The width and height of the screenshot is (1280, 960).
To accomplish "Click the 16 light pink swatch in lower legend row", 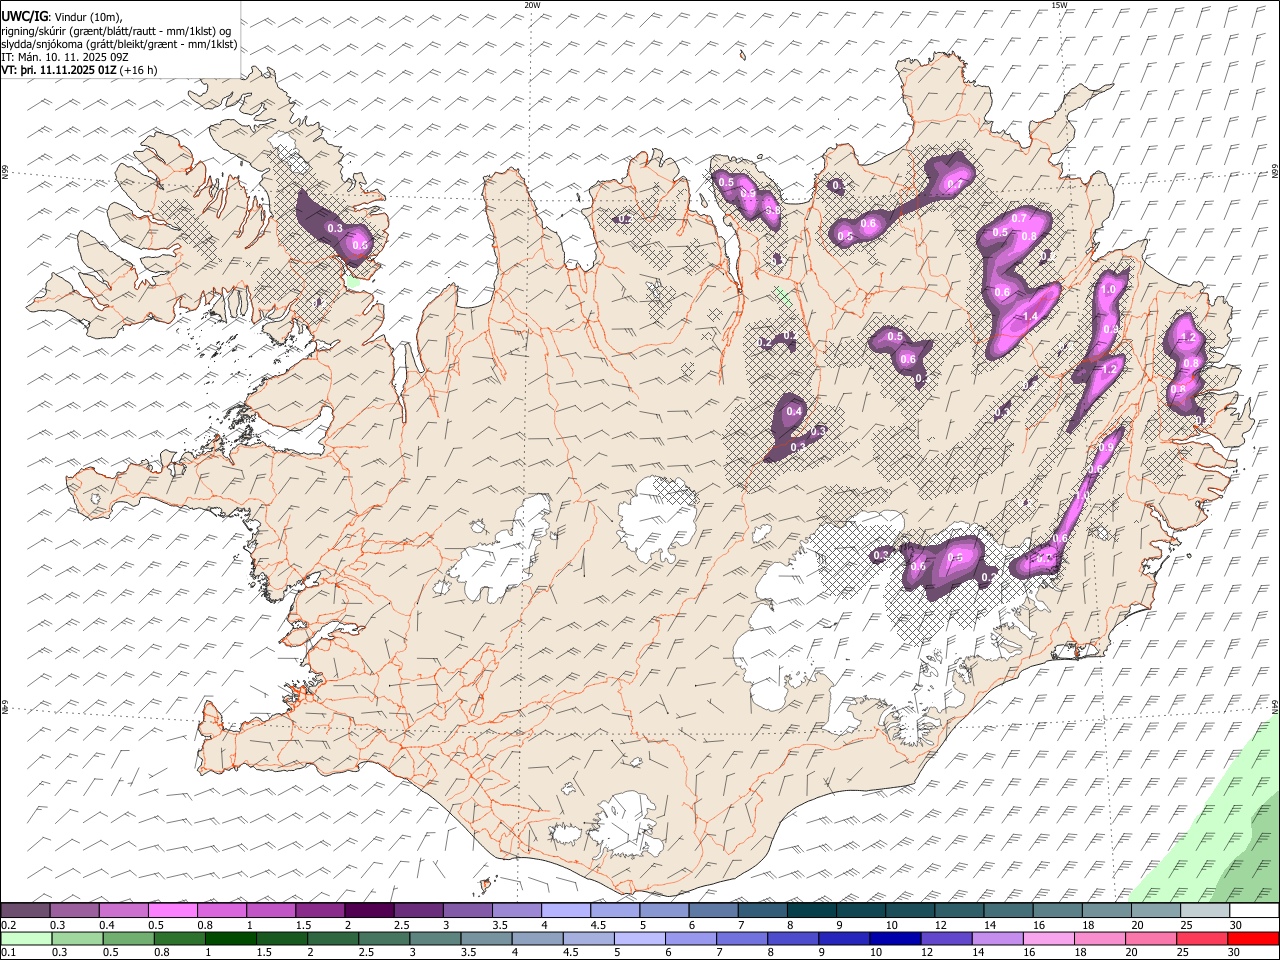I will point(1048,939).
